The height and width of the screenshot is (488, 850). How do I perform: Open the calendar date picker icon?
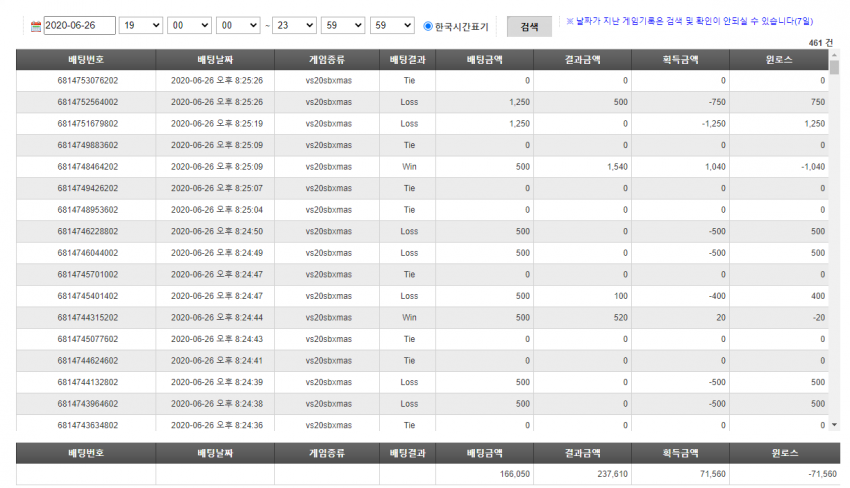click(x=36, y=26)
